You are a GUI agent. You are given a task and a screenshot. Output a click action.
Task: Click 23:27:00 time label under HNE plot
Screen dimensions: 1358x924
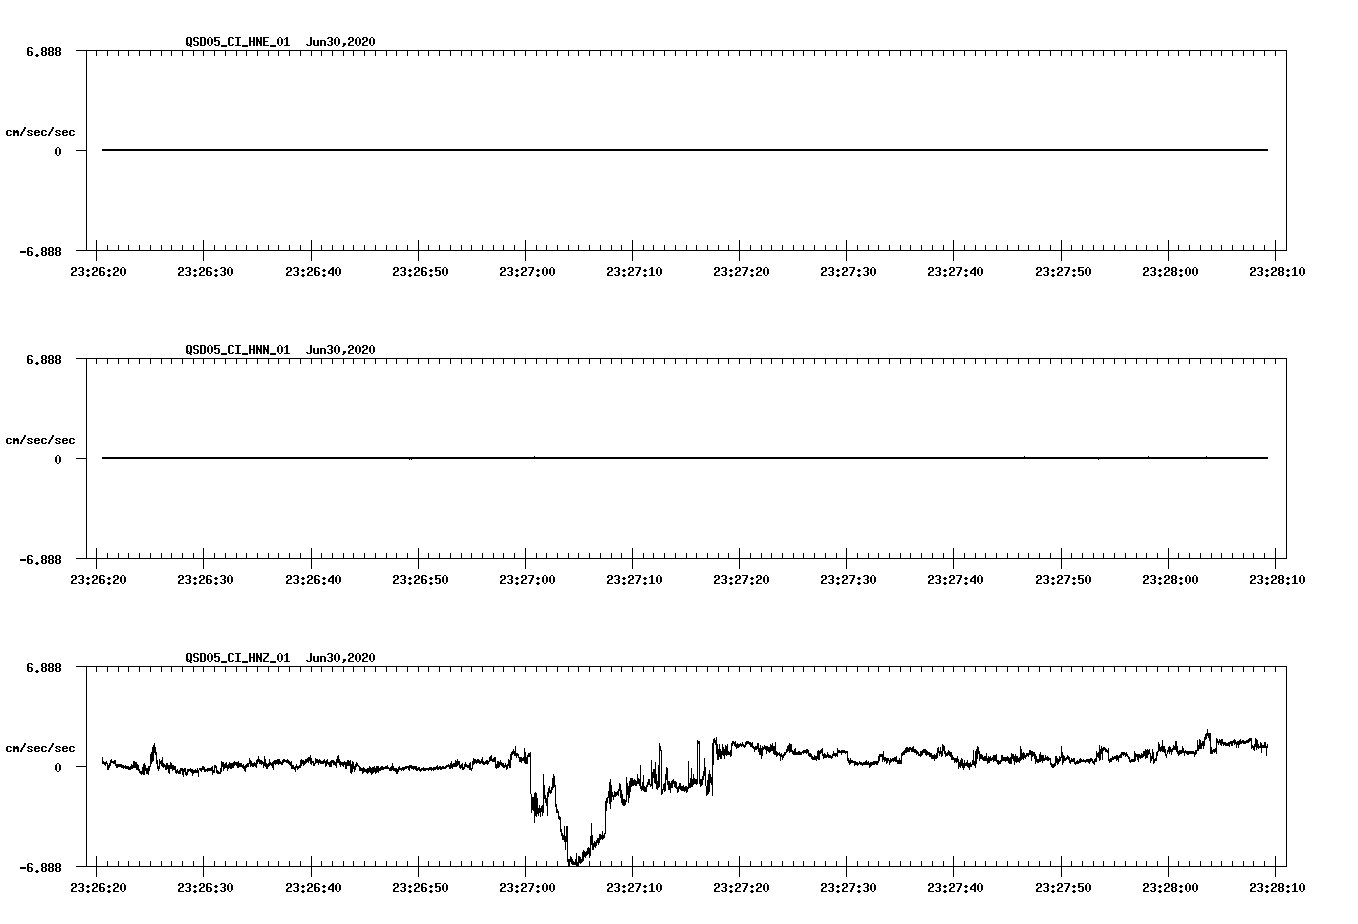coord(527,271)
